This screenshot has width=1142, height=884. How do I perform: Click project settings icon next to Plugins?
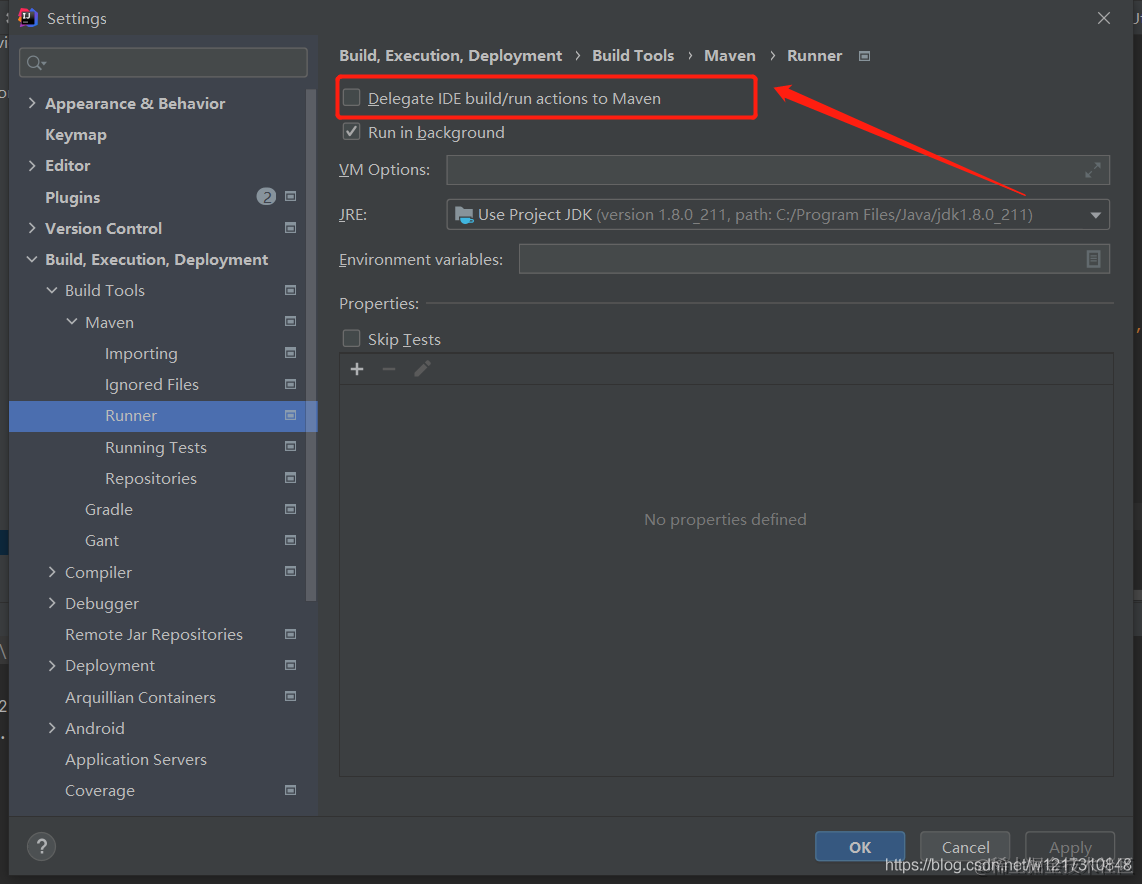[291, 197]
